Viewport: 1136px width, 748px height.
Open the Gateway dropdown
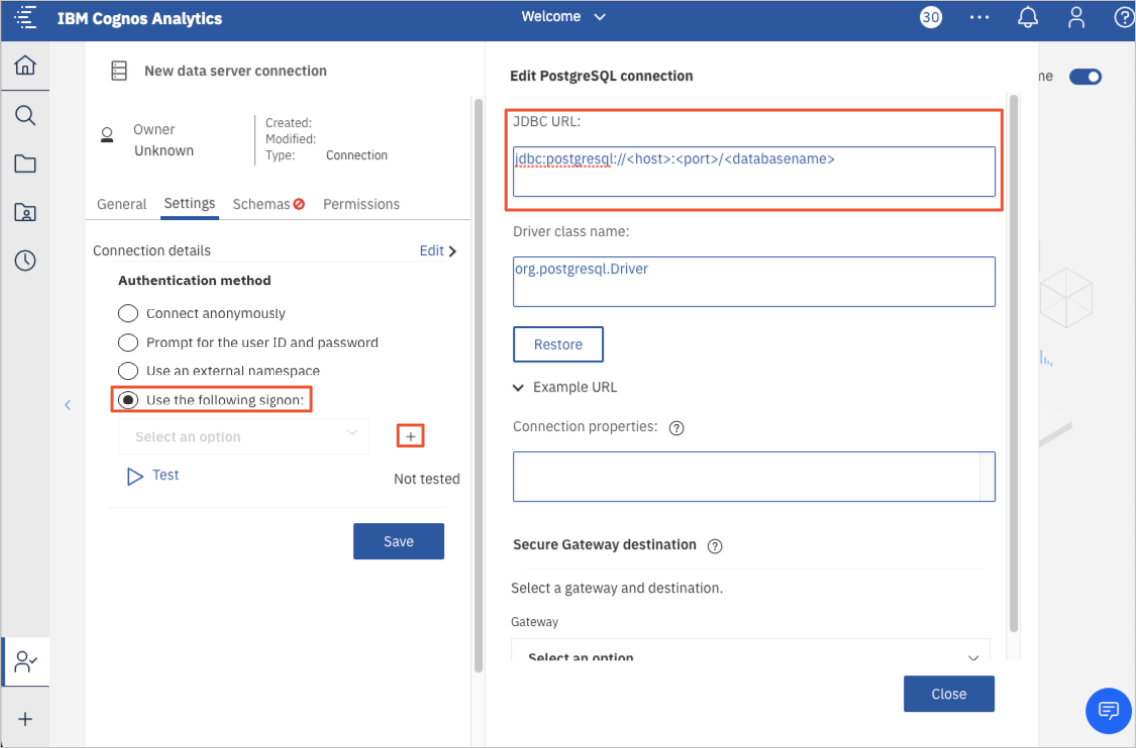tap(751, 651)
